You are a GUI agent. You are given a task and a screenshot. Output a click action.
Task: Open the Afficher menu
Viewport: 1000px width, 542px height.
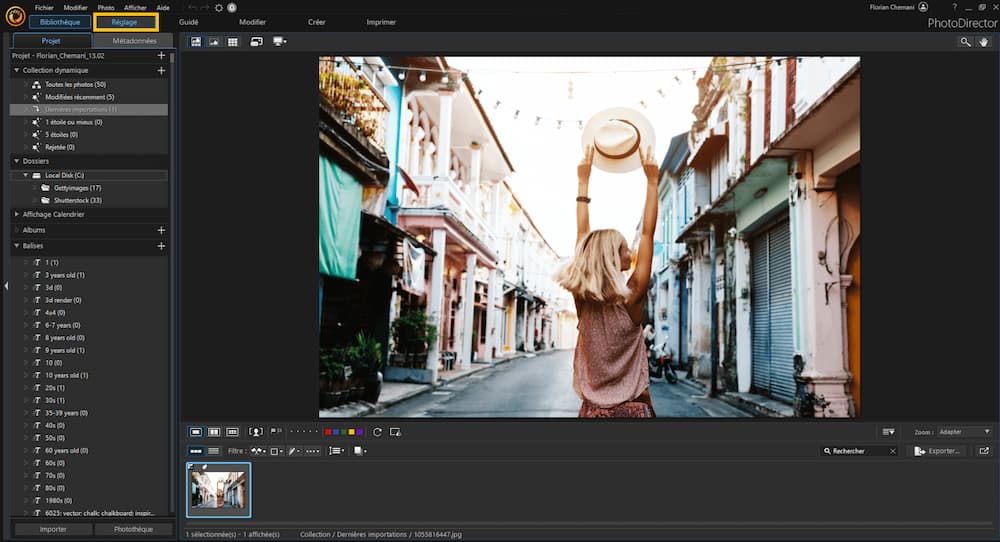(x=135, y=8)
